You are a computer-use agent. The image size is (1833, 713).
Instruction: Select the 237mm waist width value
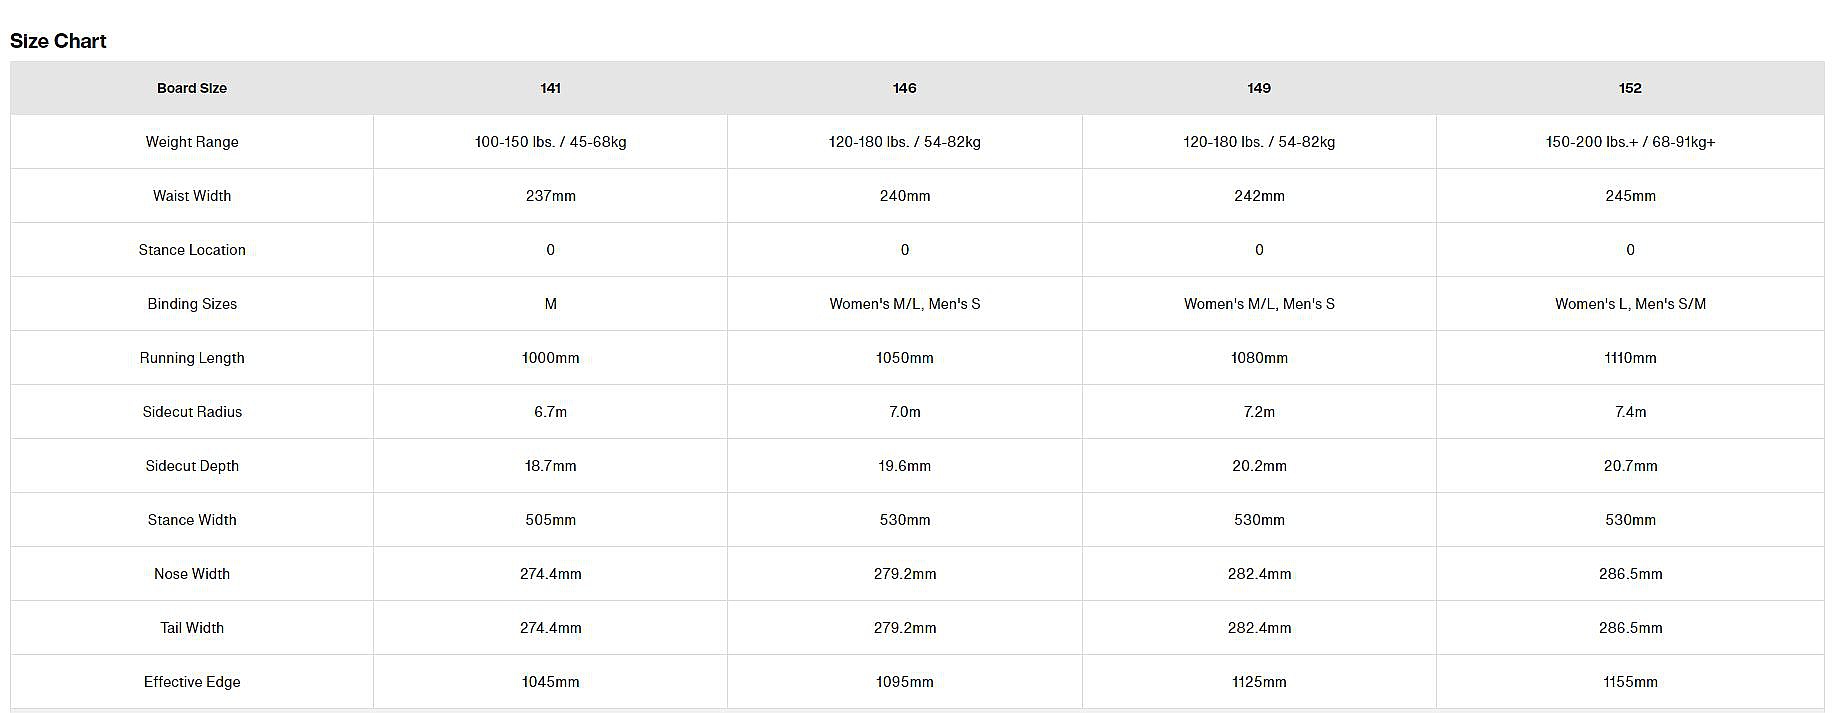550,196
